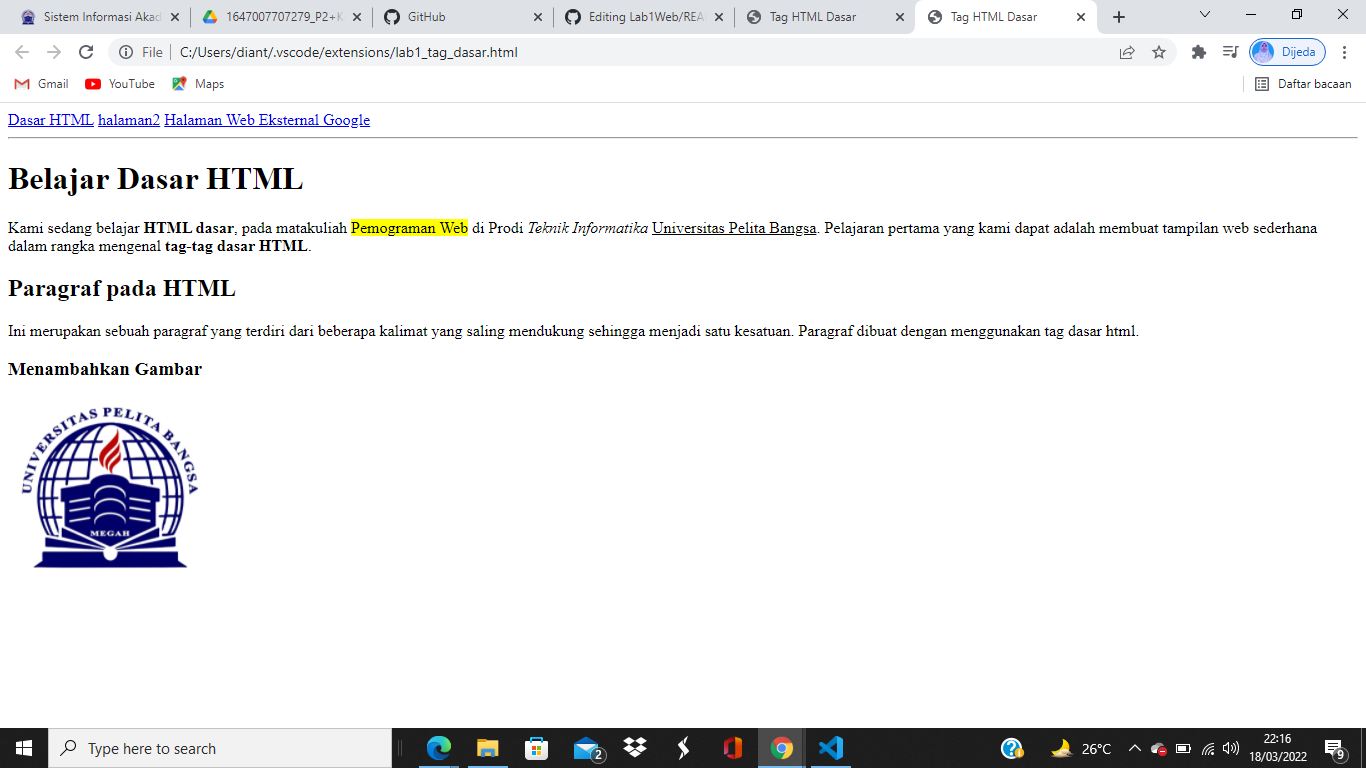Open File Explorer from the taskbar
Screen dimensions: 1366x768
[487, 748]
